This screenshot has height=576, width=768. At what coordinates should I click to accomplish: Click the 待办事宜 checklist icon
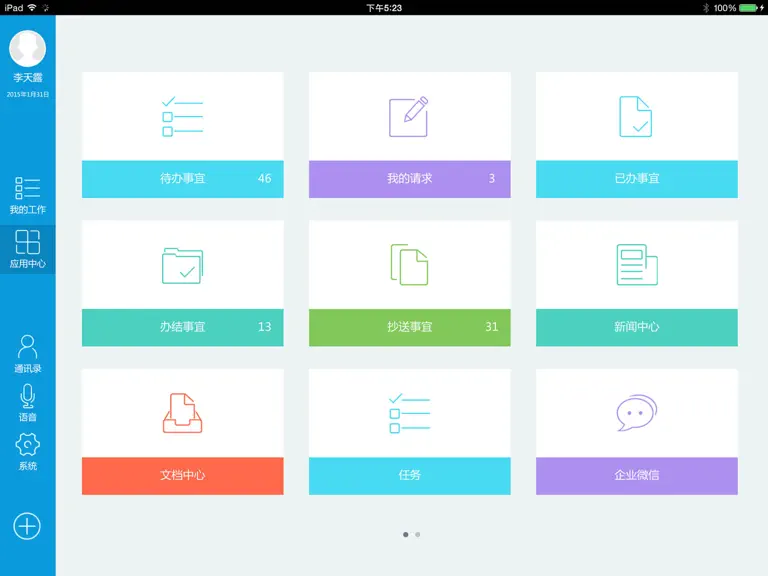(182, 117)
